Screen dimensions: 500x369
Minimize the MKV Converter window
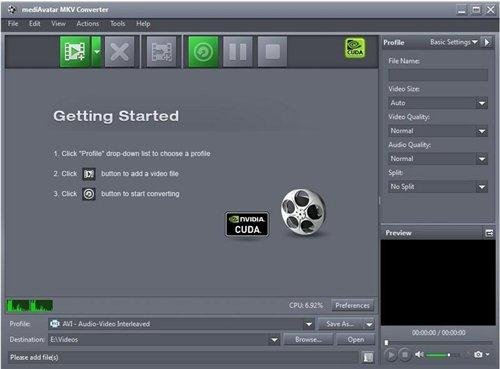point(461,10)
